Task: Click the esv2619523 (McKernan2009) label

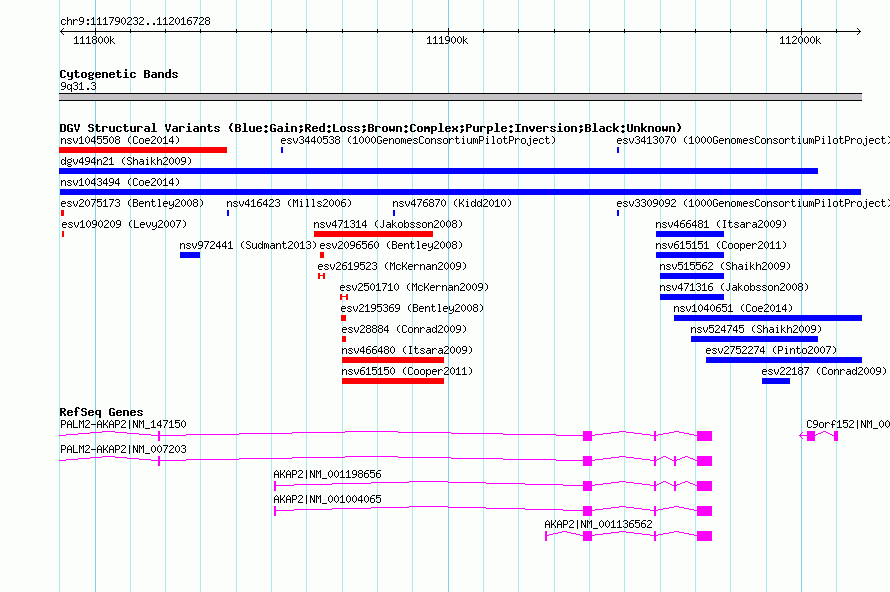Action: point(392,266)
